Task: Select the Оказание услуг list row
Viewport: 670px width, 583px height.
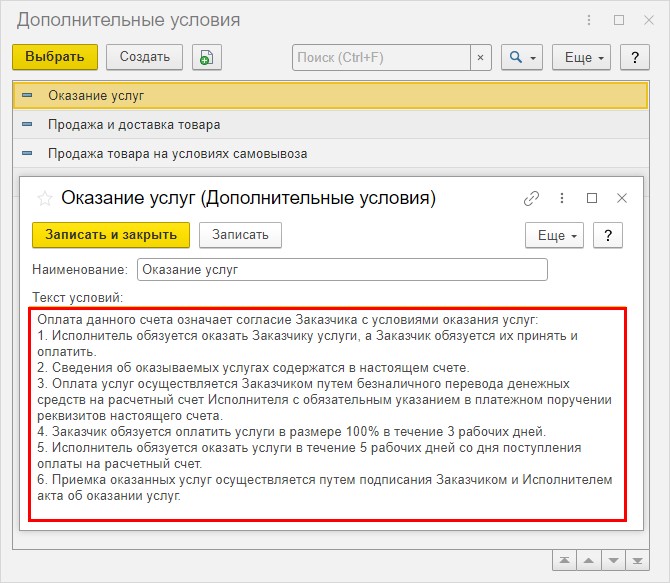Action: [x=331, y=95]
